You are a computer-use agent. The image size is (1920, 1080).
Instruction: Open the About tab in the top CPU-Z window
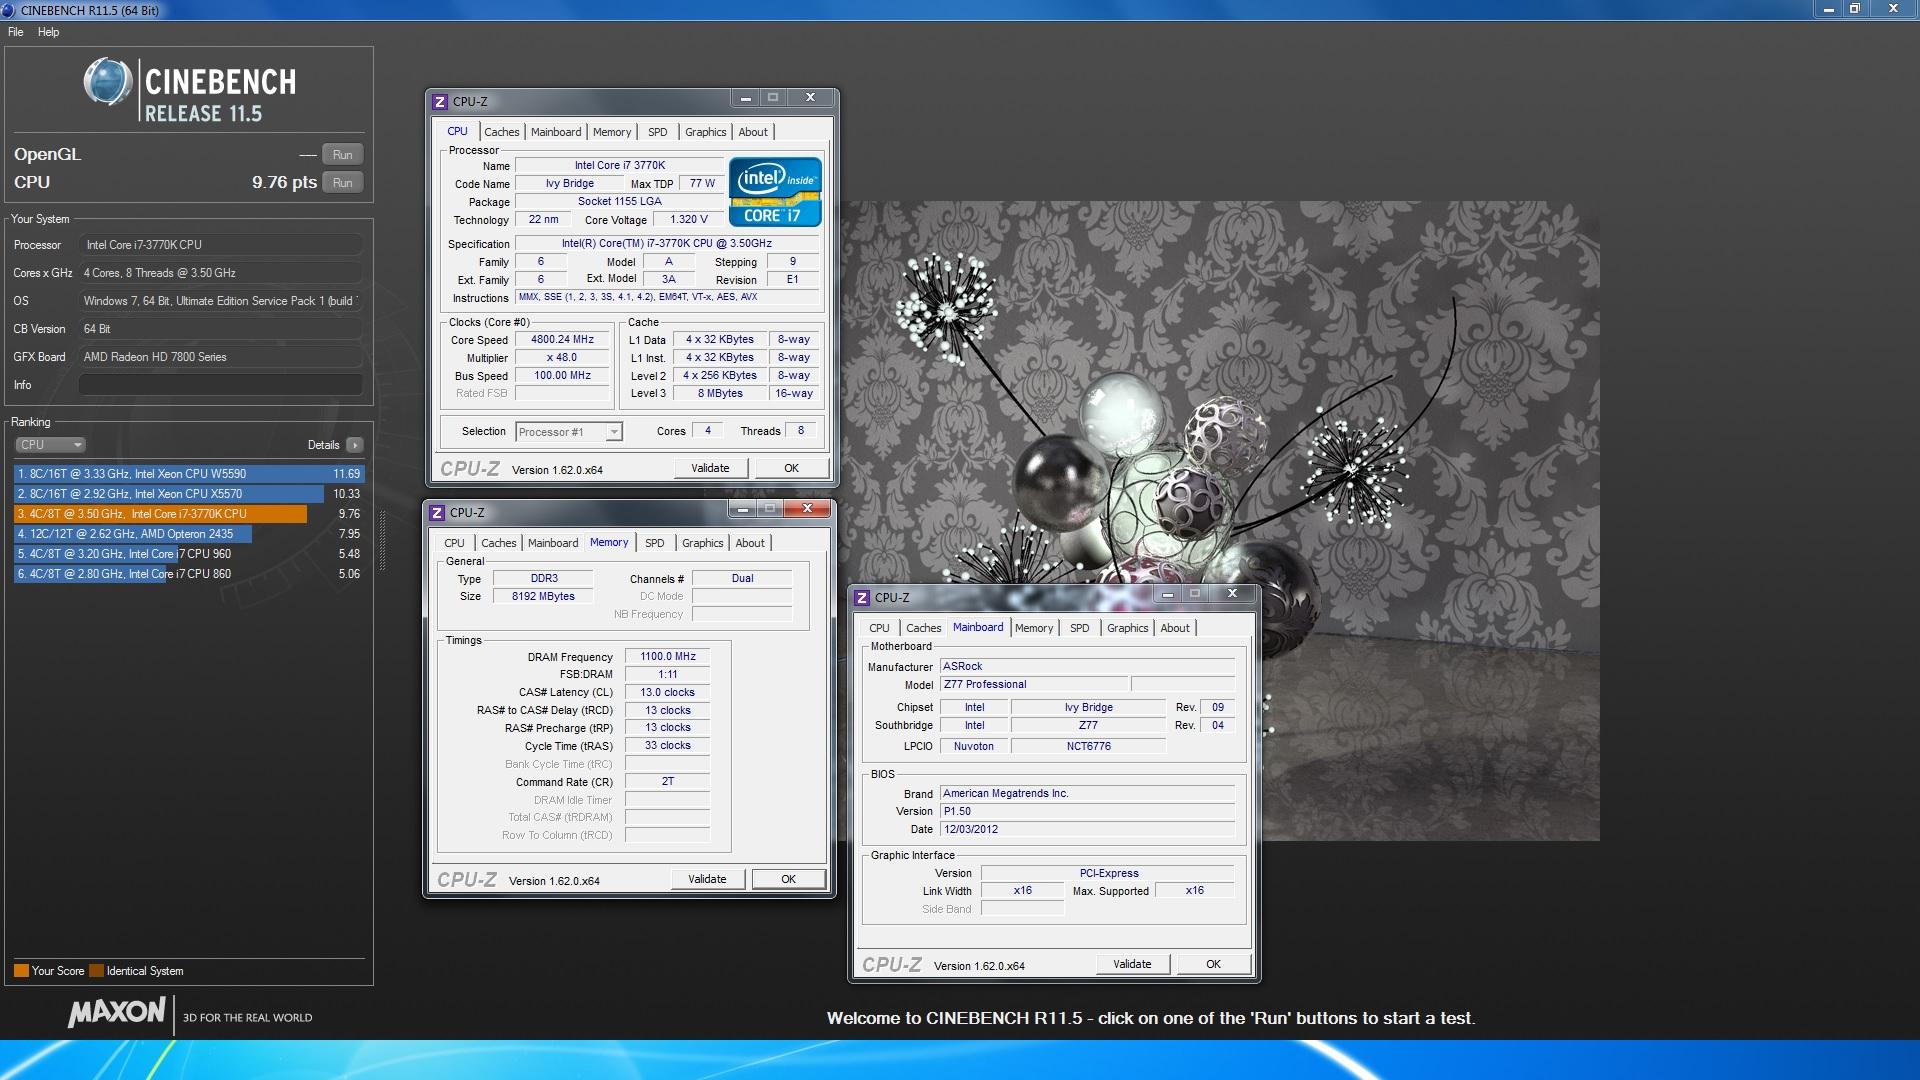point(753,132)
